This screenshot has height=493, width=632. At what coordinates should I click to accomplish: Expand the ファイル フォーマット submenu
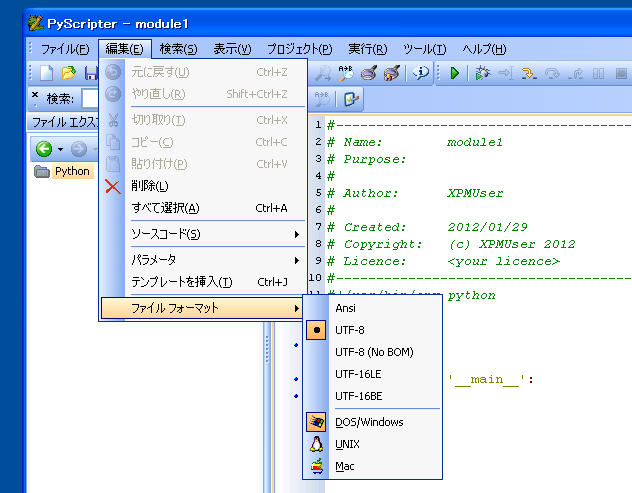click(x=202, y=308)
